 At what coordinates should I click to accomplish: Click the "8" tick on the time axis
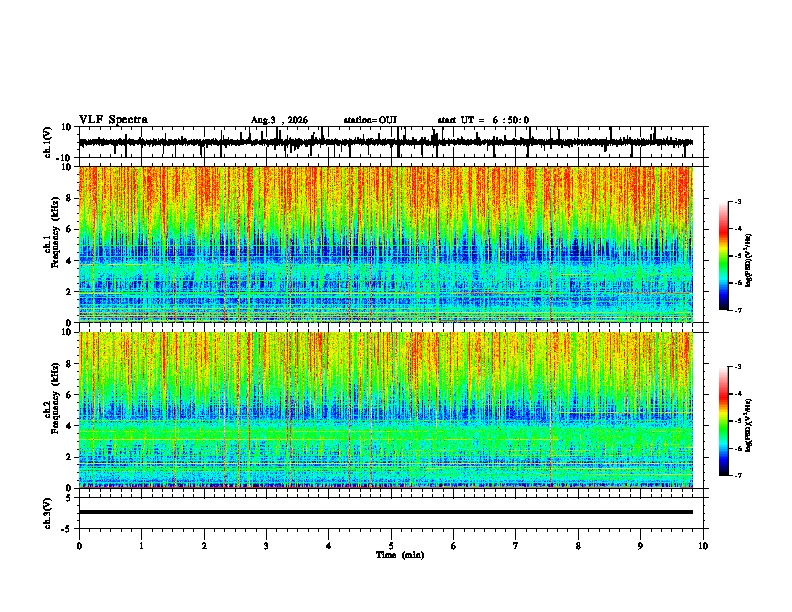(578, 546)
